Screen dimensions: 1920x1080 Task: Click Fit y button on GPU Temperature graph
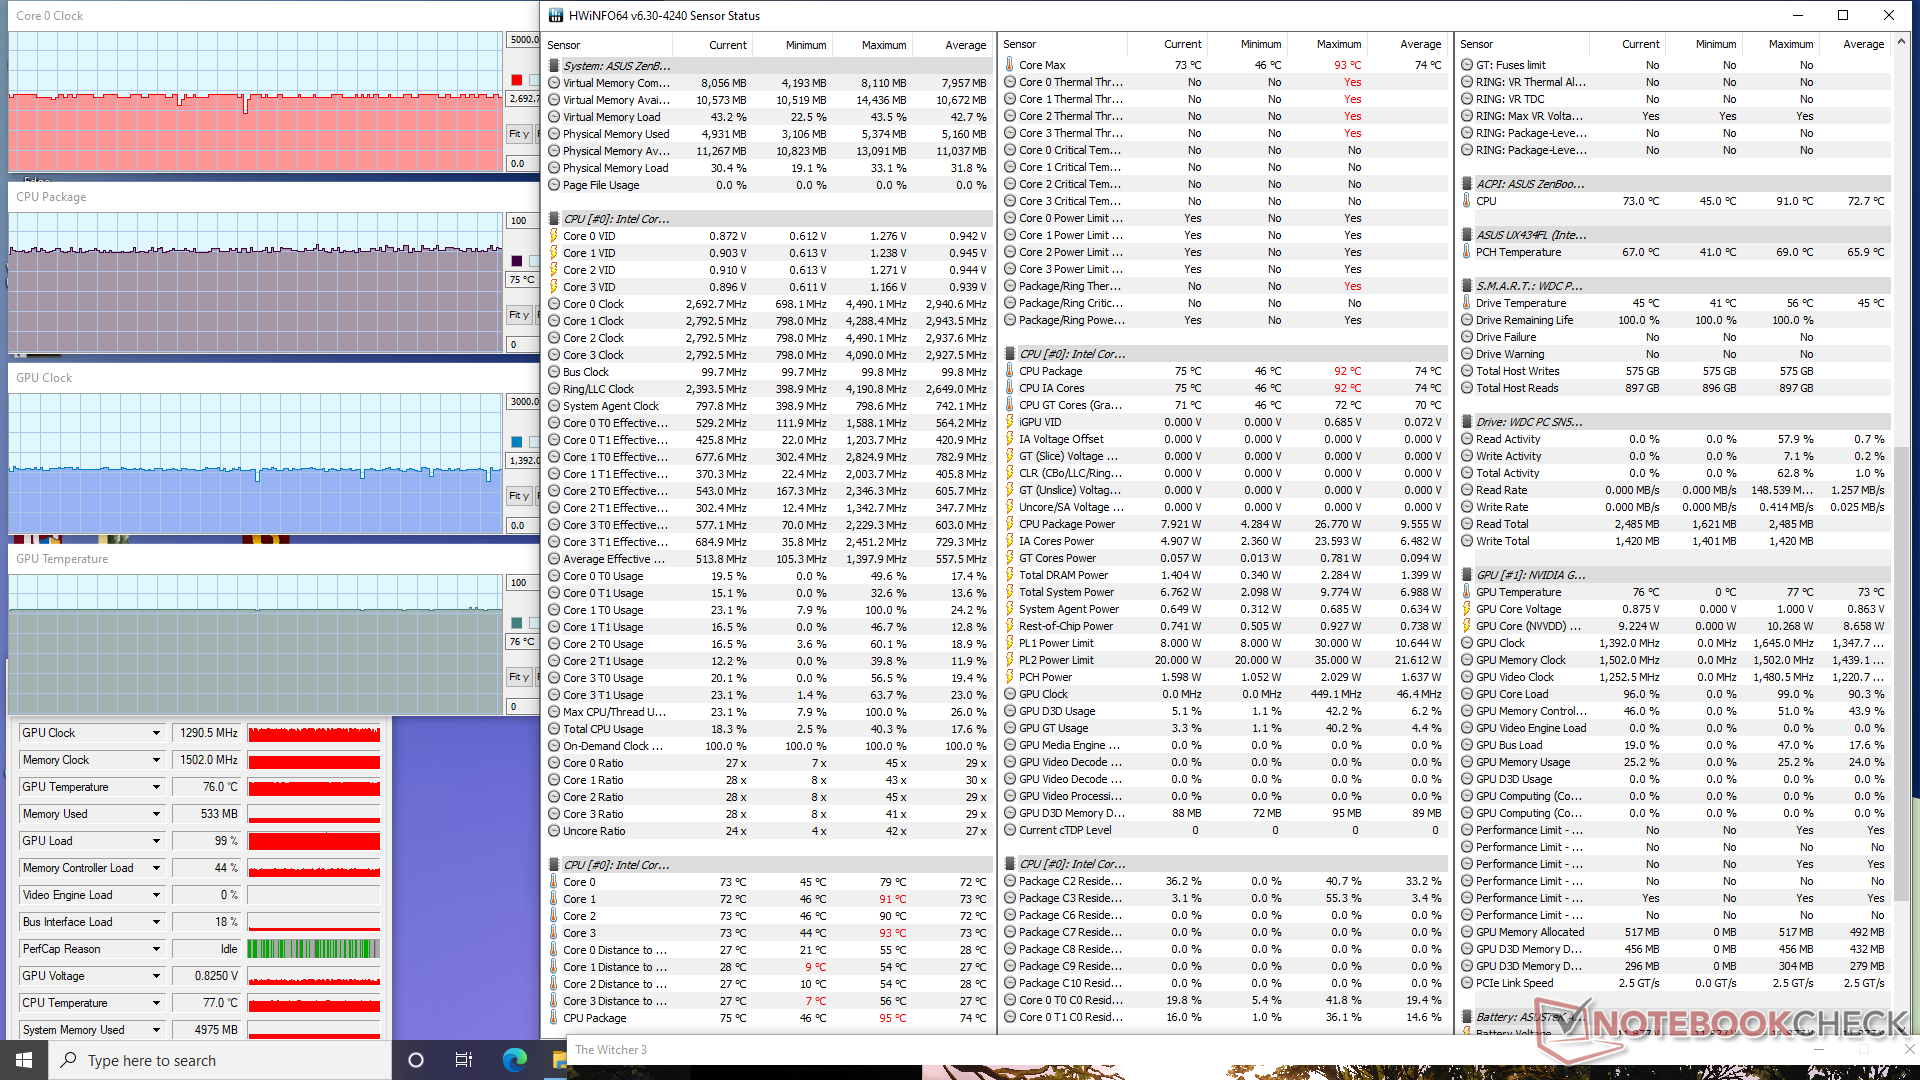click(x=518, y=677)
